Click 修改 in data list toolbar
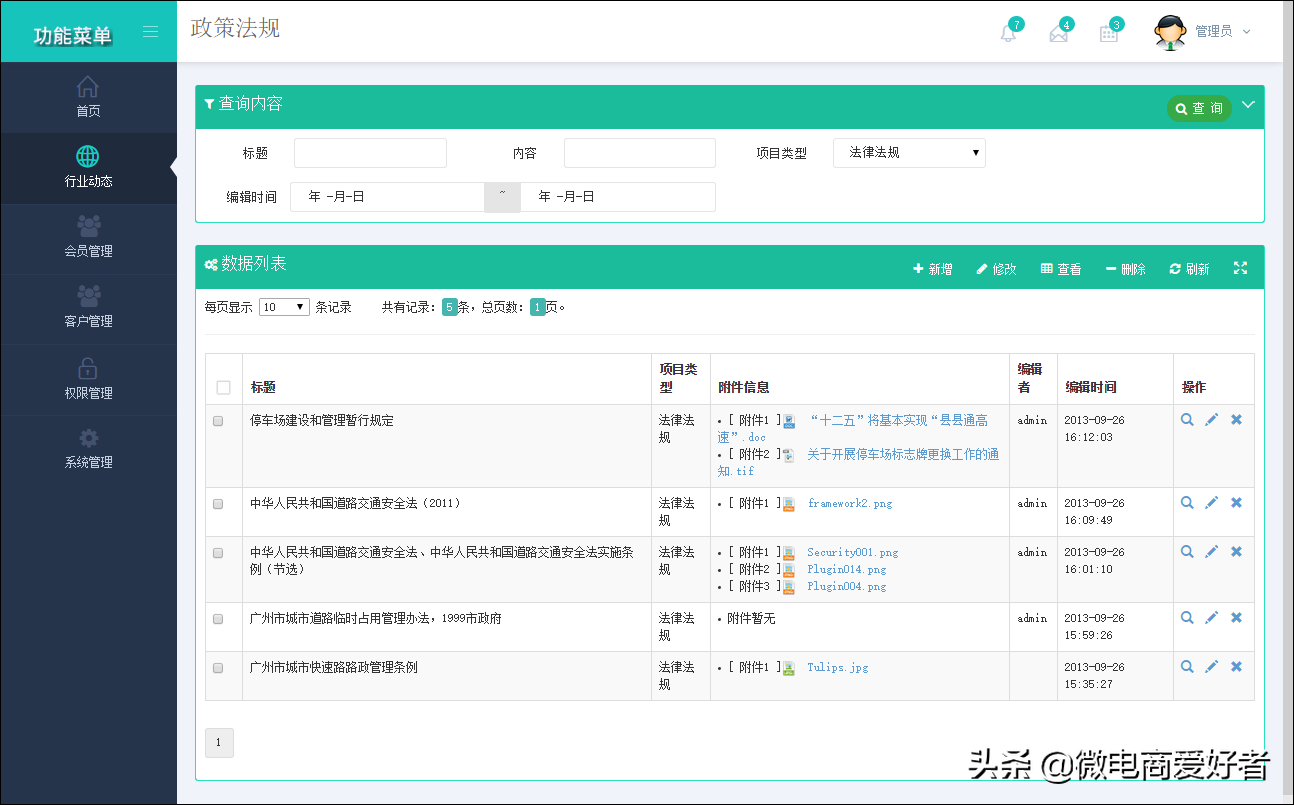1294x805 pixels. (996, 269)
